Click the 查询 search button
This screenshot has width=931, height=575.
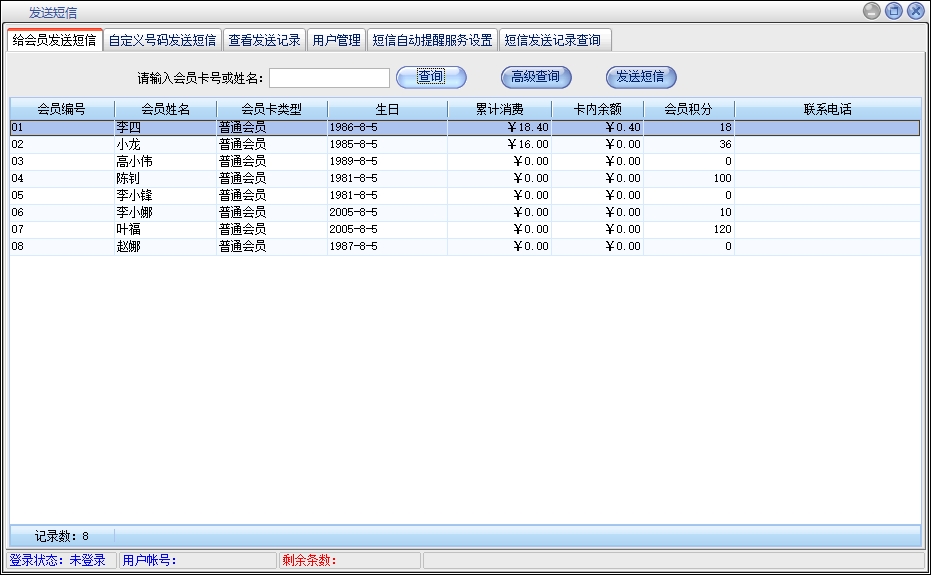(431, 77)
